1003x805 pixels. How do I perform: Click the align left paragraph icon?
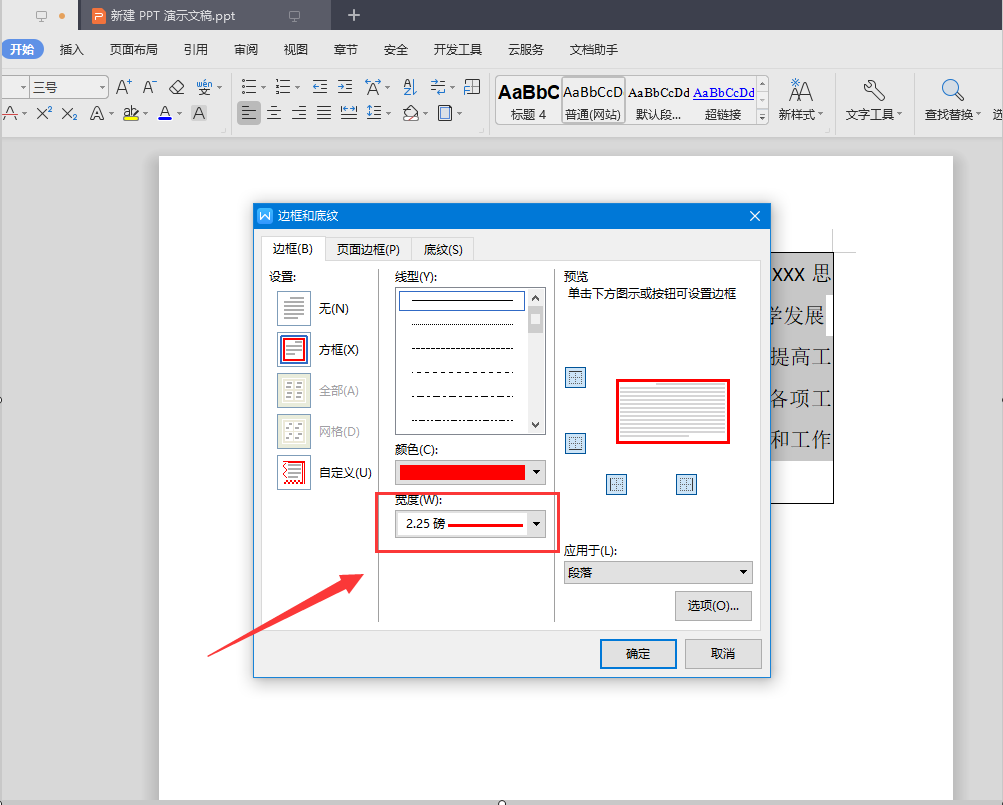click(249, 113)
